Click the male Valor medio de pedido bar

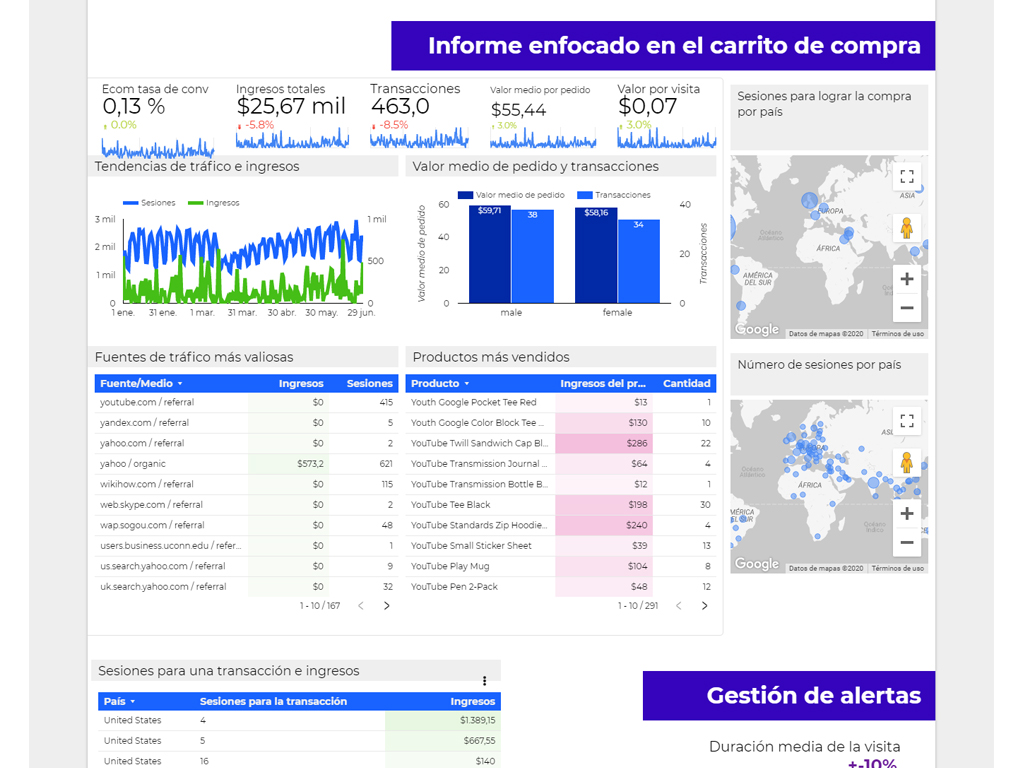point(489,255)
